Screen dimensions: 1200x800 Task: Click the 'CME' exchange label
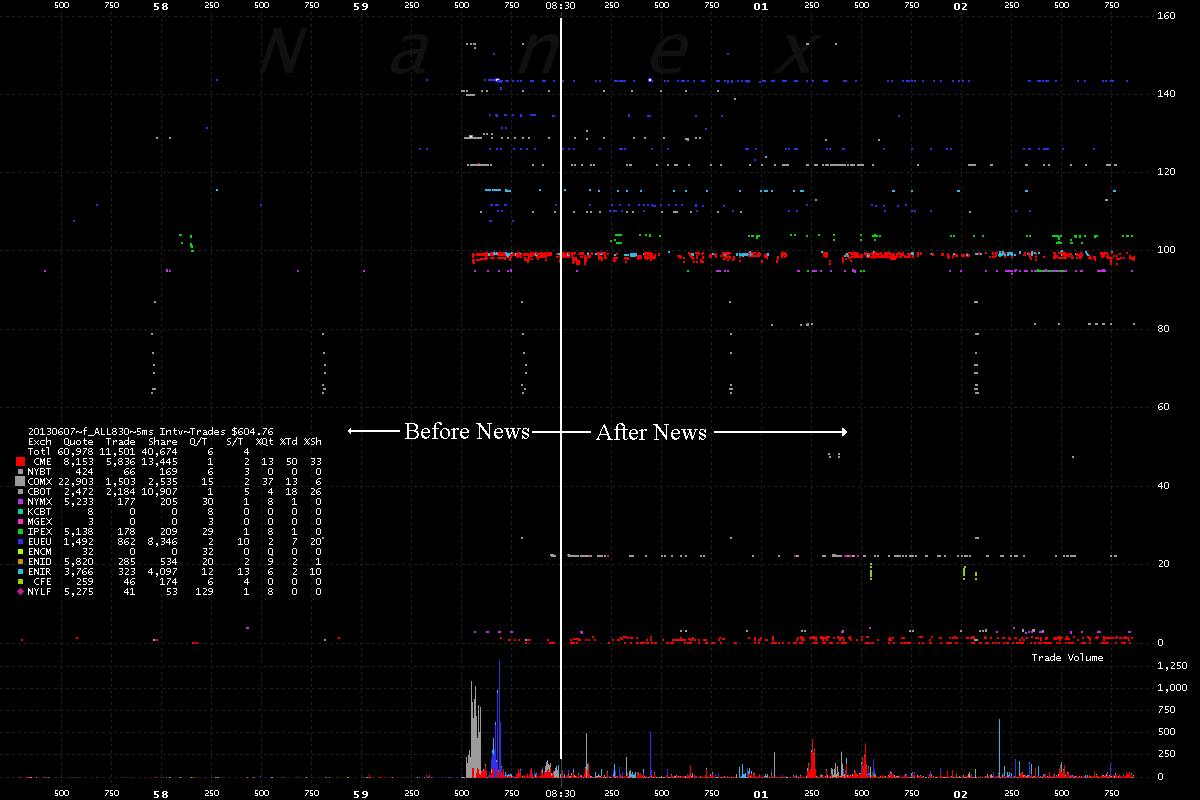pos(43,461)
